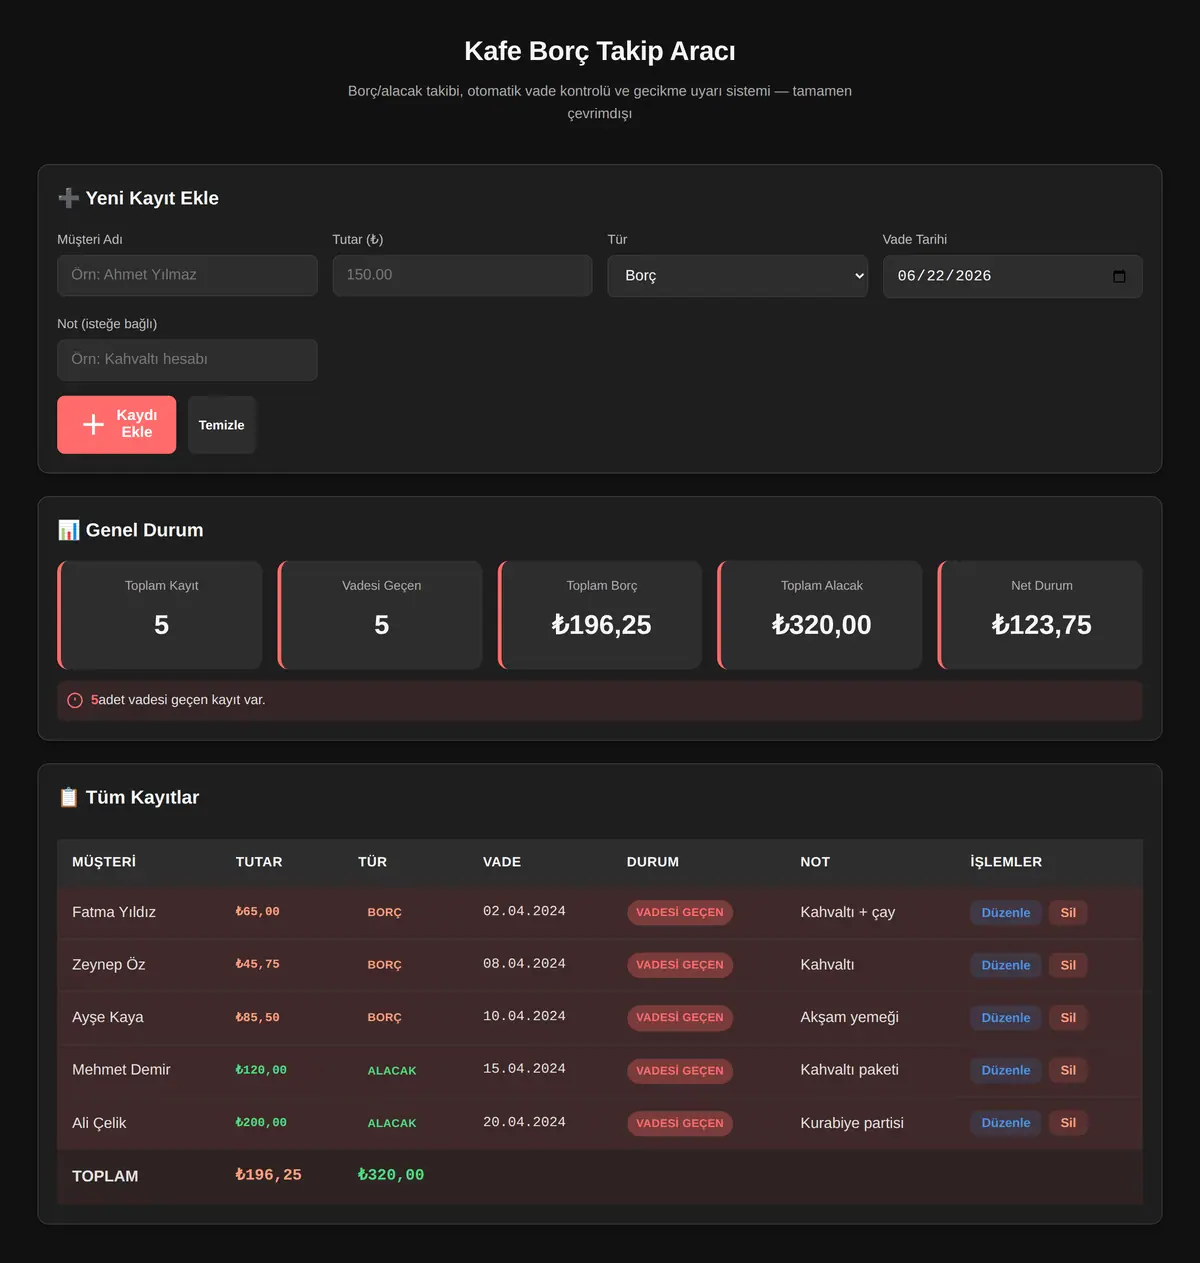Delete Fatma Yıldız record with Sil
1200x1263 pixels.
[x=1068, y=913]
